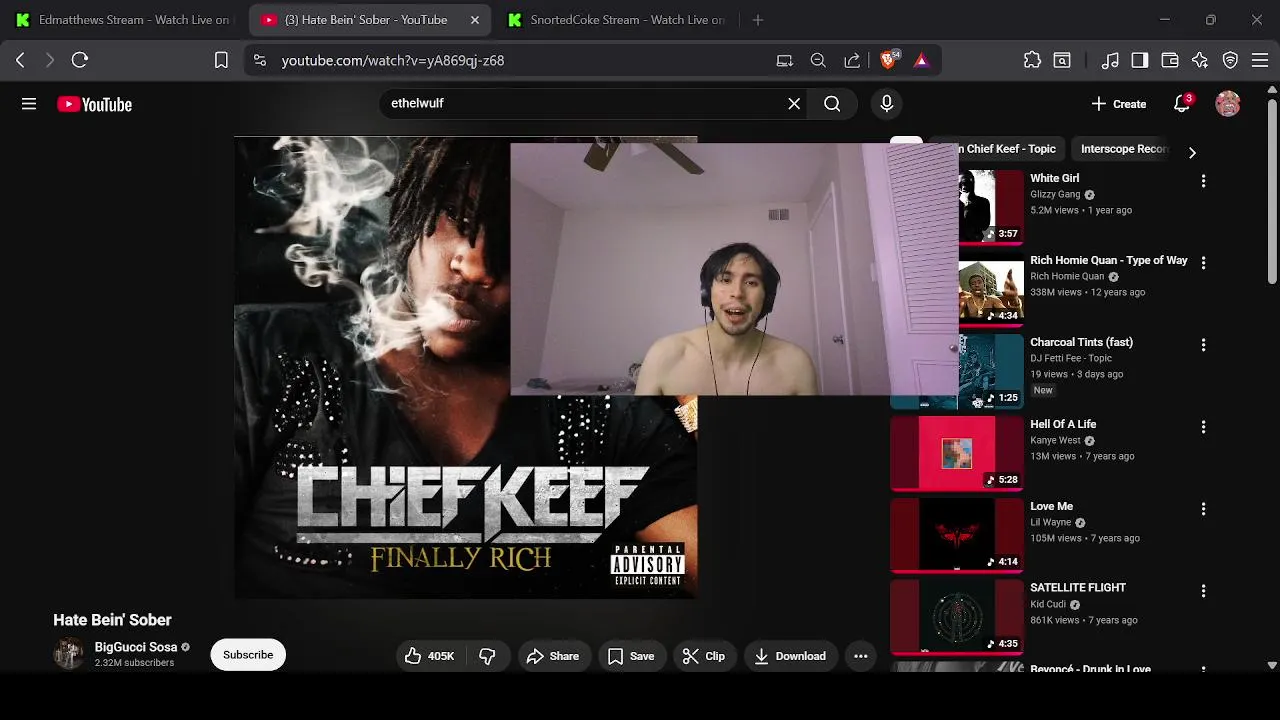Image resolution: width=1280 pixels, height=720 pixels.
Task: Open Brave Shields lion icon
Action: (888, 60)
